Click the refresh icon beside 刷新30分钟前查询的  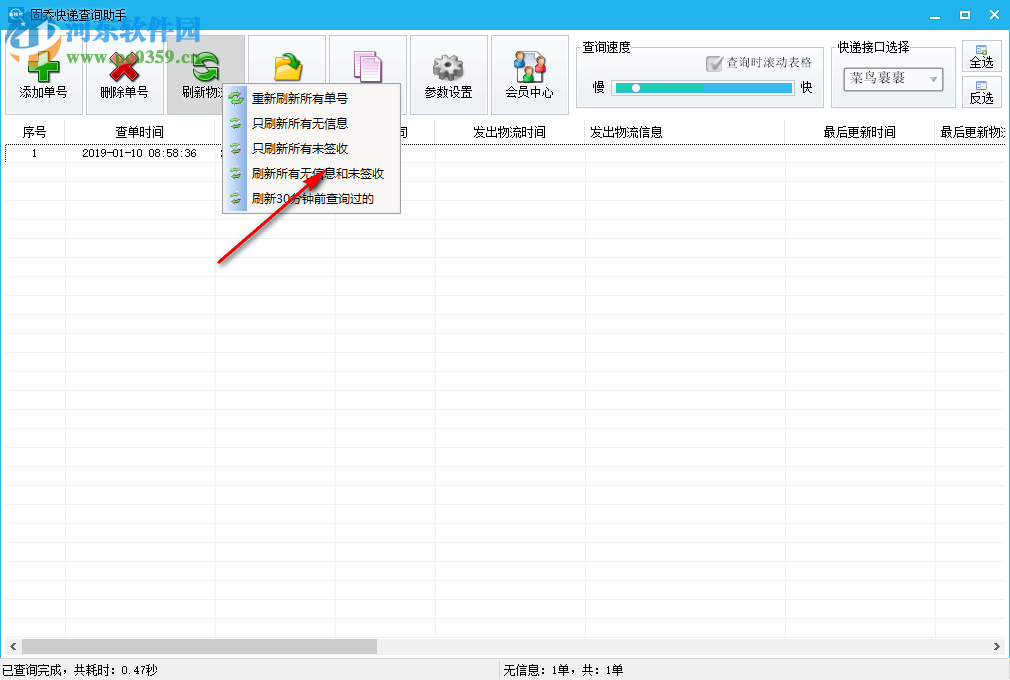point(236,199)
